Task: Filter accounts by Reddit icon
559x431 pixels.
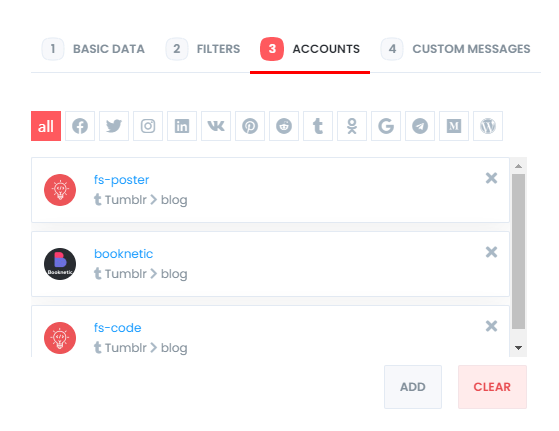Action: click(x=284, y=126)
